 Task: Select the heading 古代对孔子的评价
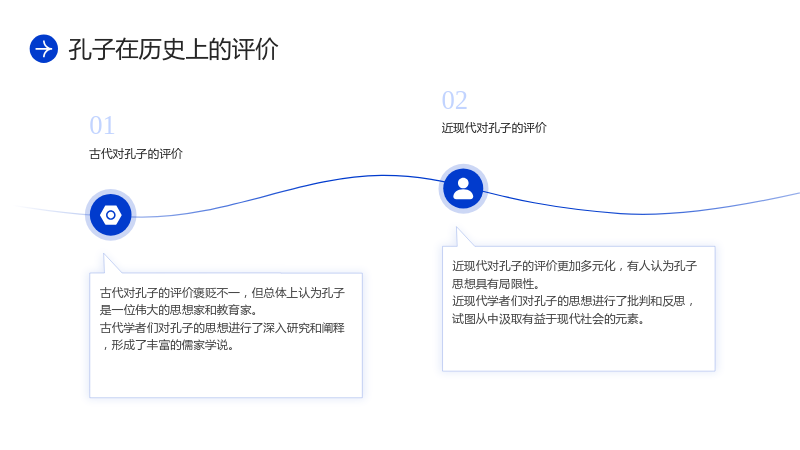(x=136, y=154)
